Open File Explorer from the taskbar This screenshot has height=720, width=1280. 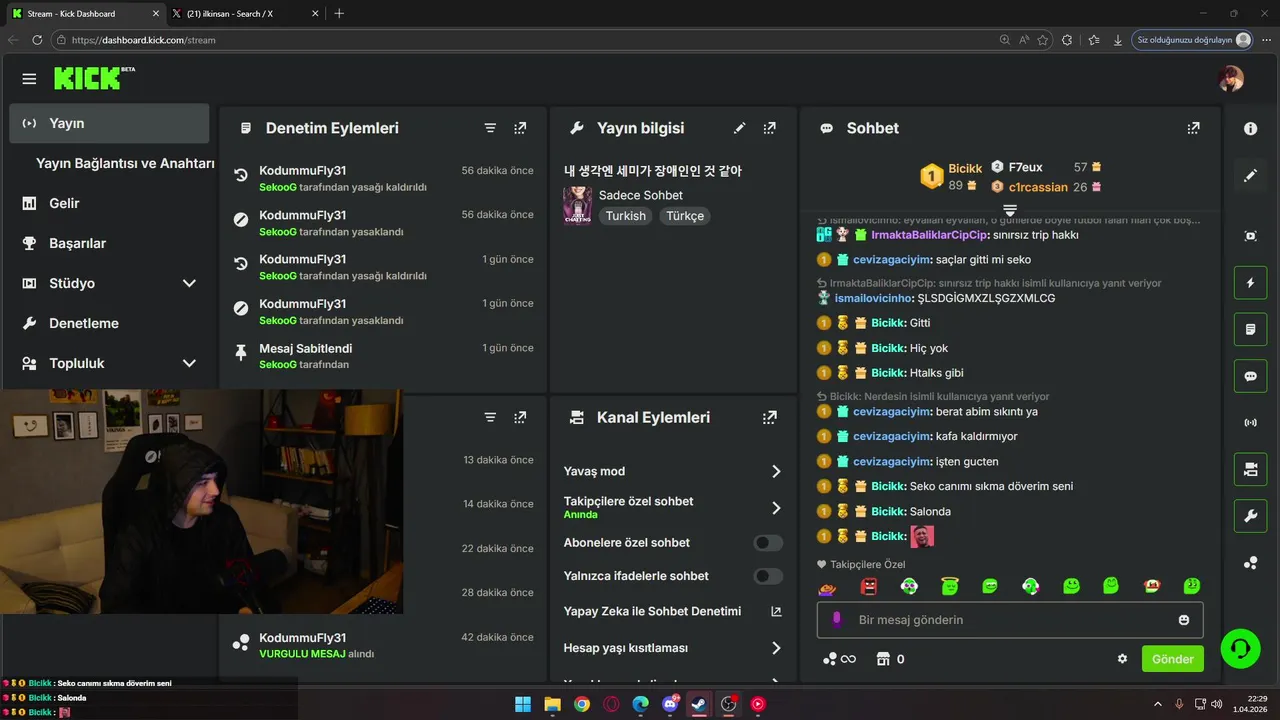[x=552, y=704]
